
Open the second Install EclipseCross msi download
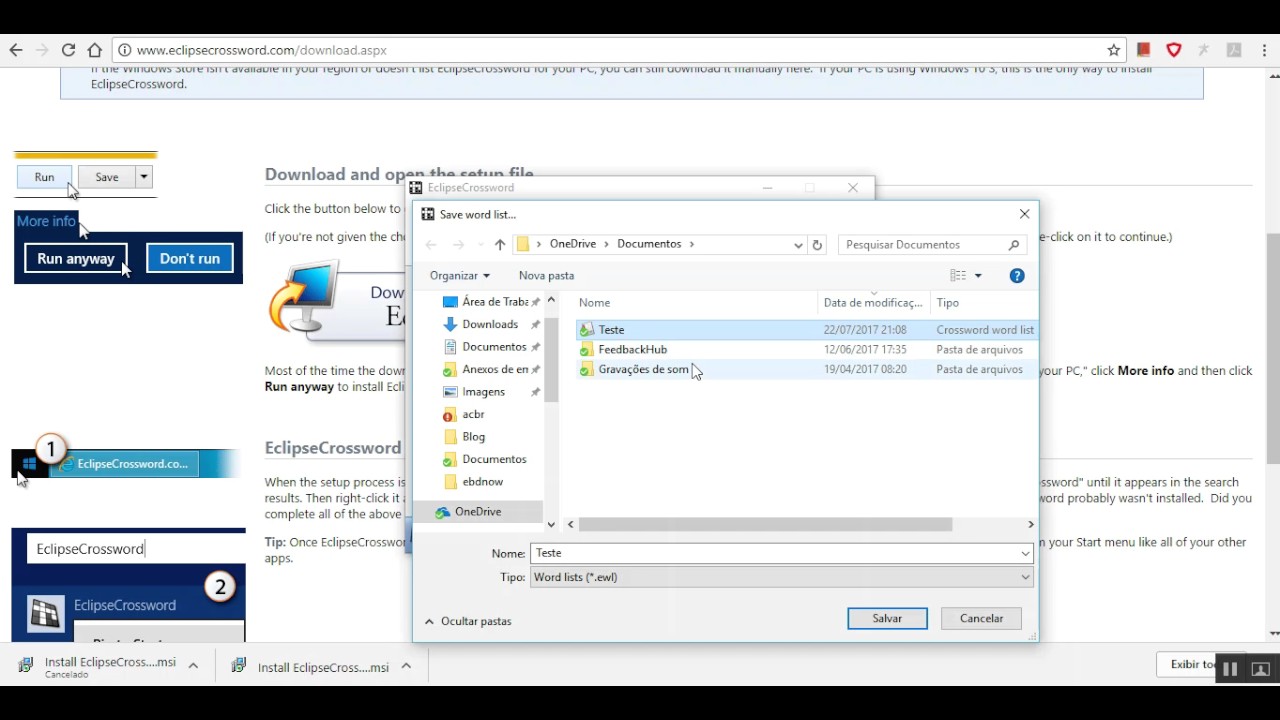311,667
